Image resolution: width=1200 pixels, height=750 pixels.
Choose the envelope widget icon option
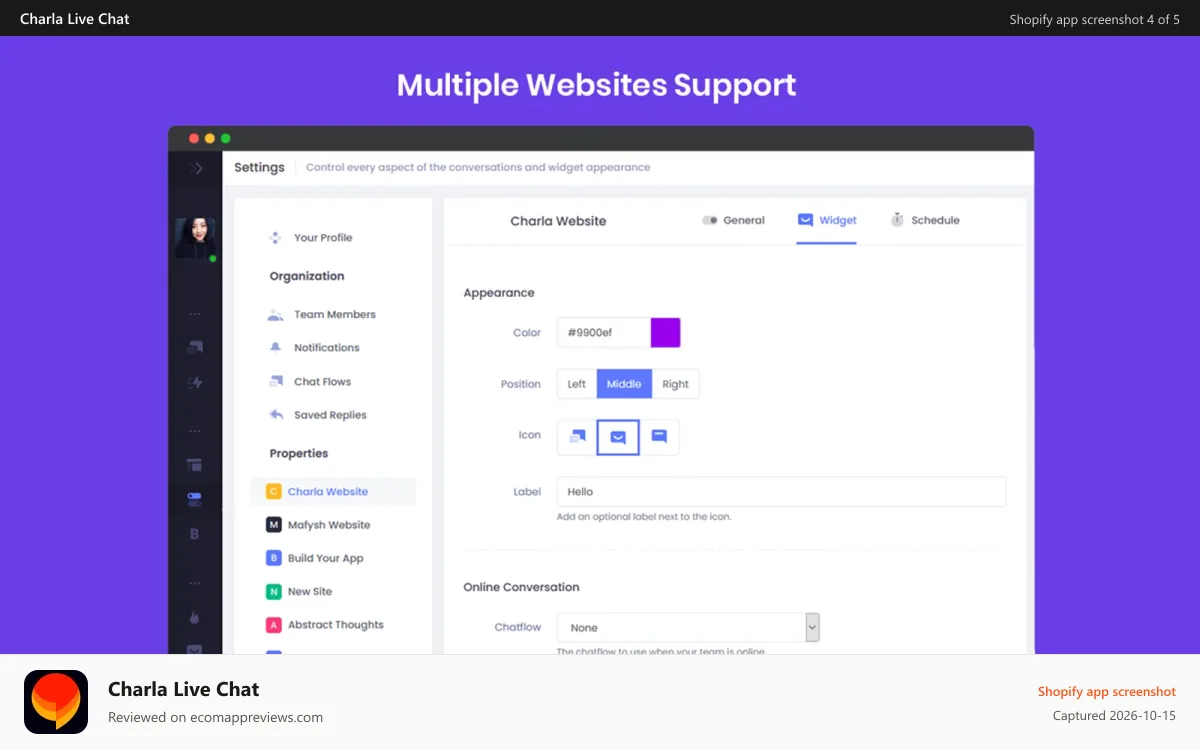618,436
